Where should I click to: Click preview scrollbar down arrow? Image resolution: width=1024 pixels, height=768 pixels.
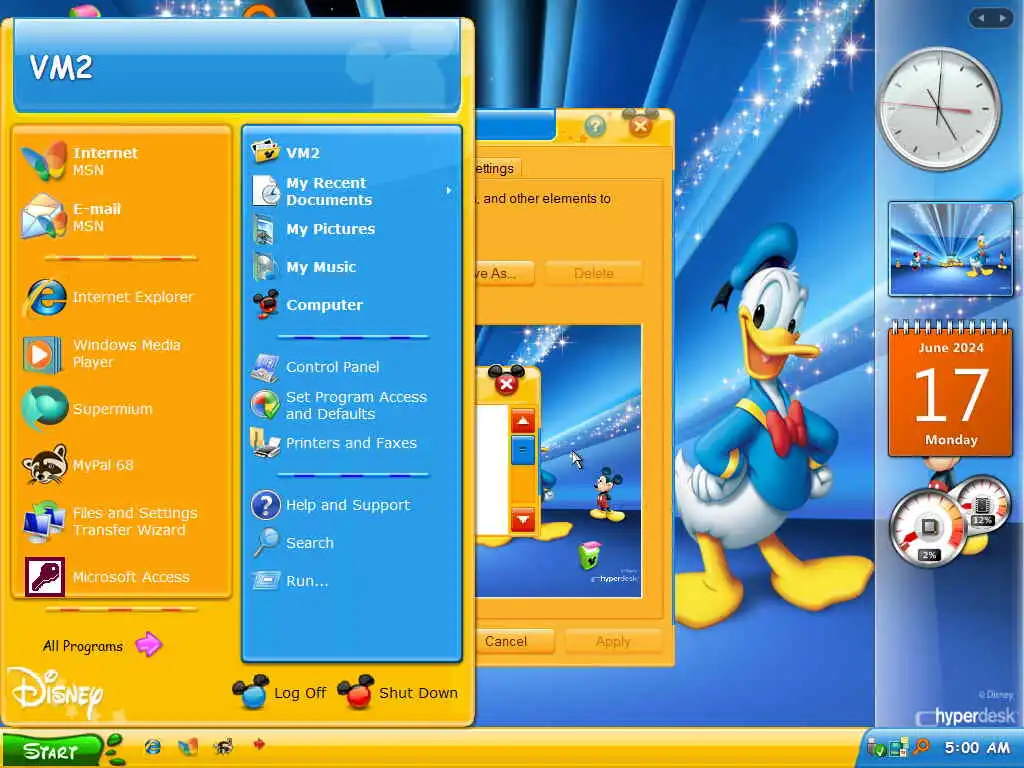(x=523, y=520)
